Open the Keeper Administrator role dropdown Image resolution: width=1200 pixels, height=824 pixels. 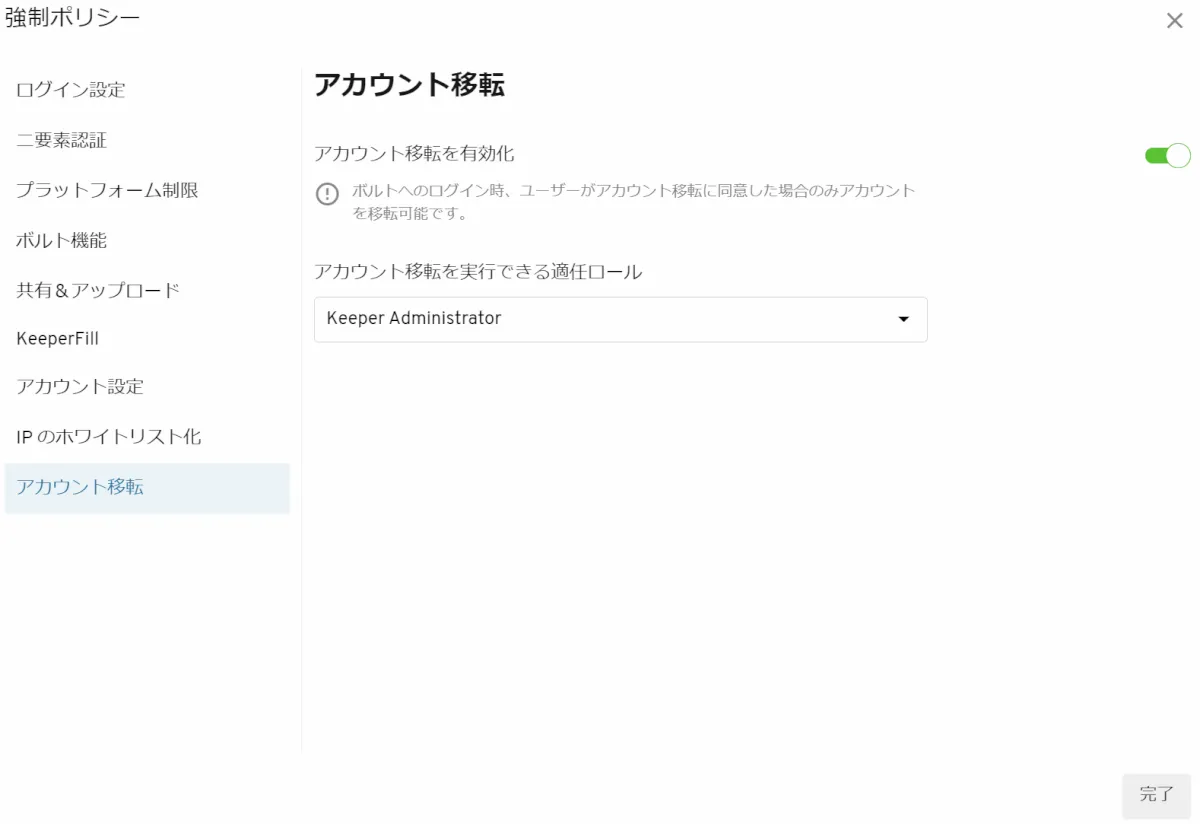point(620,319)
